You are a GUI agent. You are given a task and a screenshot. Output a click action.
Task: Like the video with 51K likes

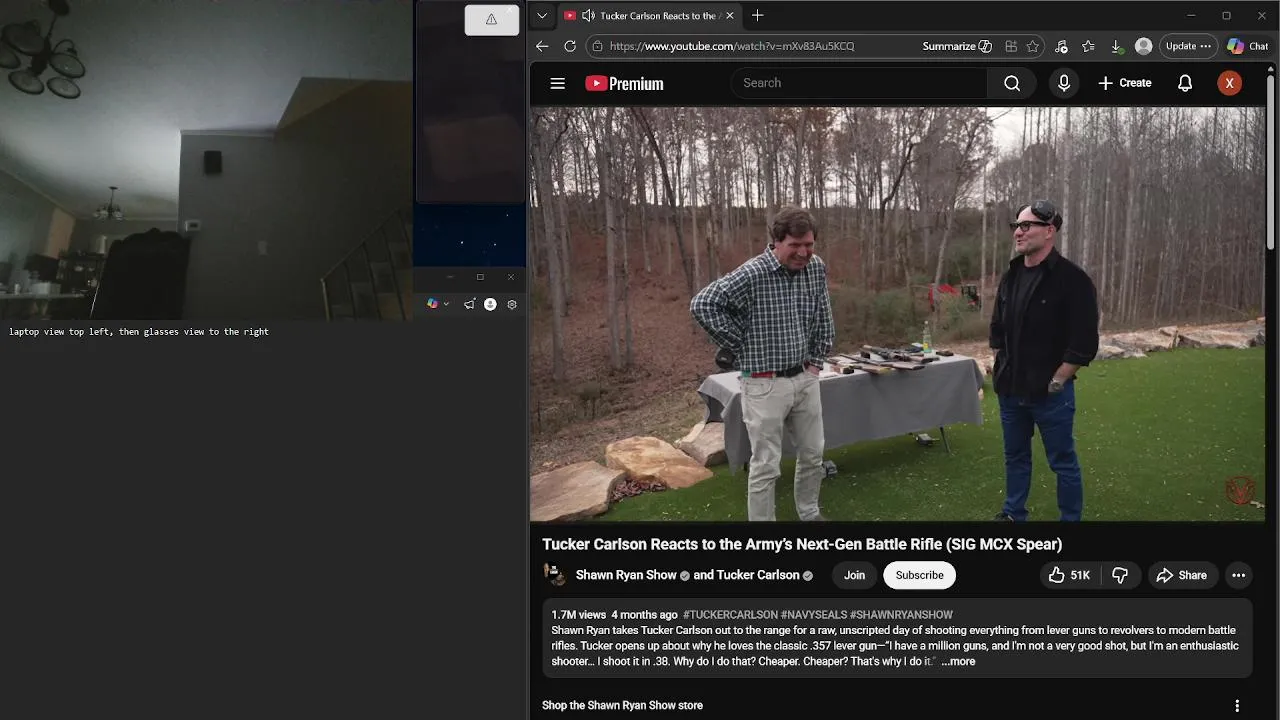coord(1069,575)
